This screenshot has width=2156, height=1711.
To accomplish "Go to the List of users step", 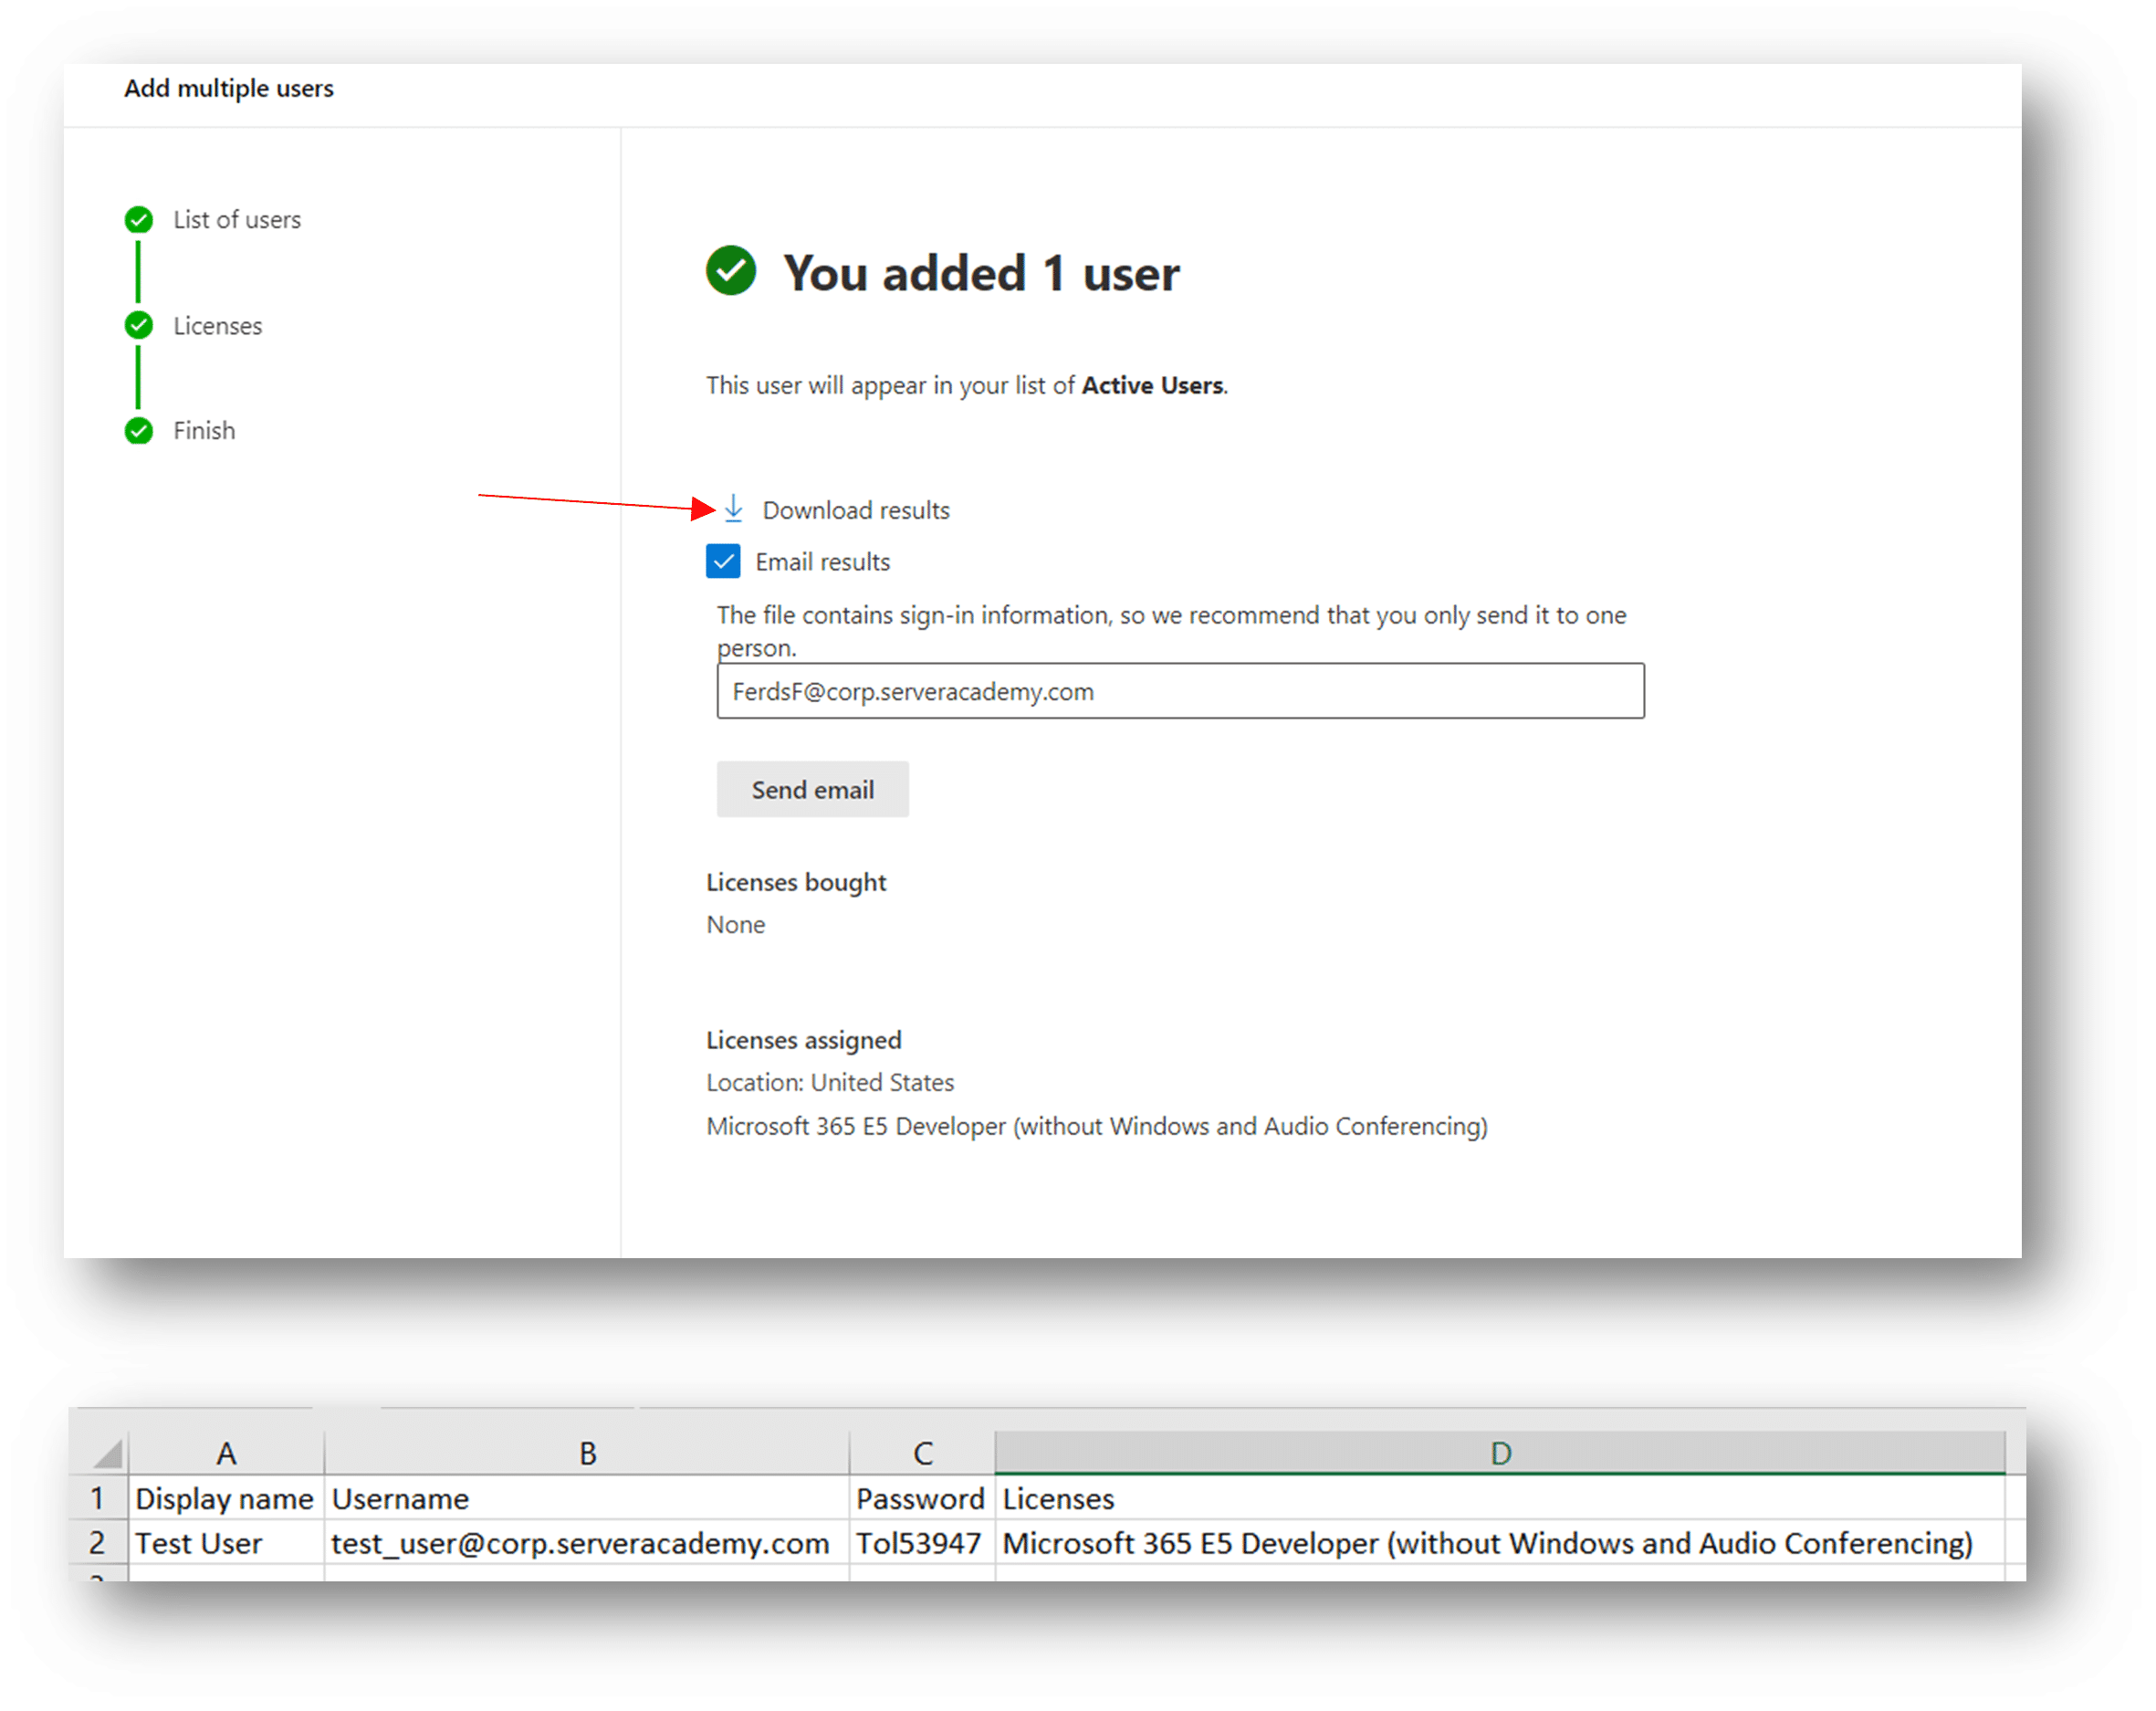I will click(237, 220).
